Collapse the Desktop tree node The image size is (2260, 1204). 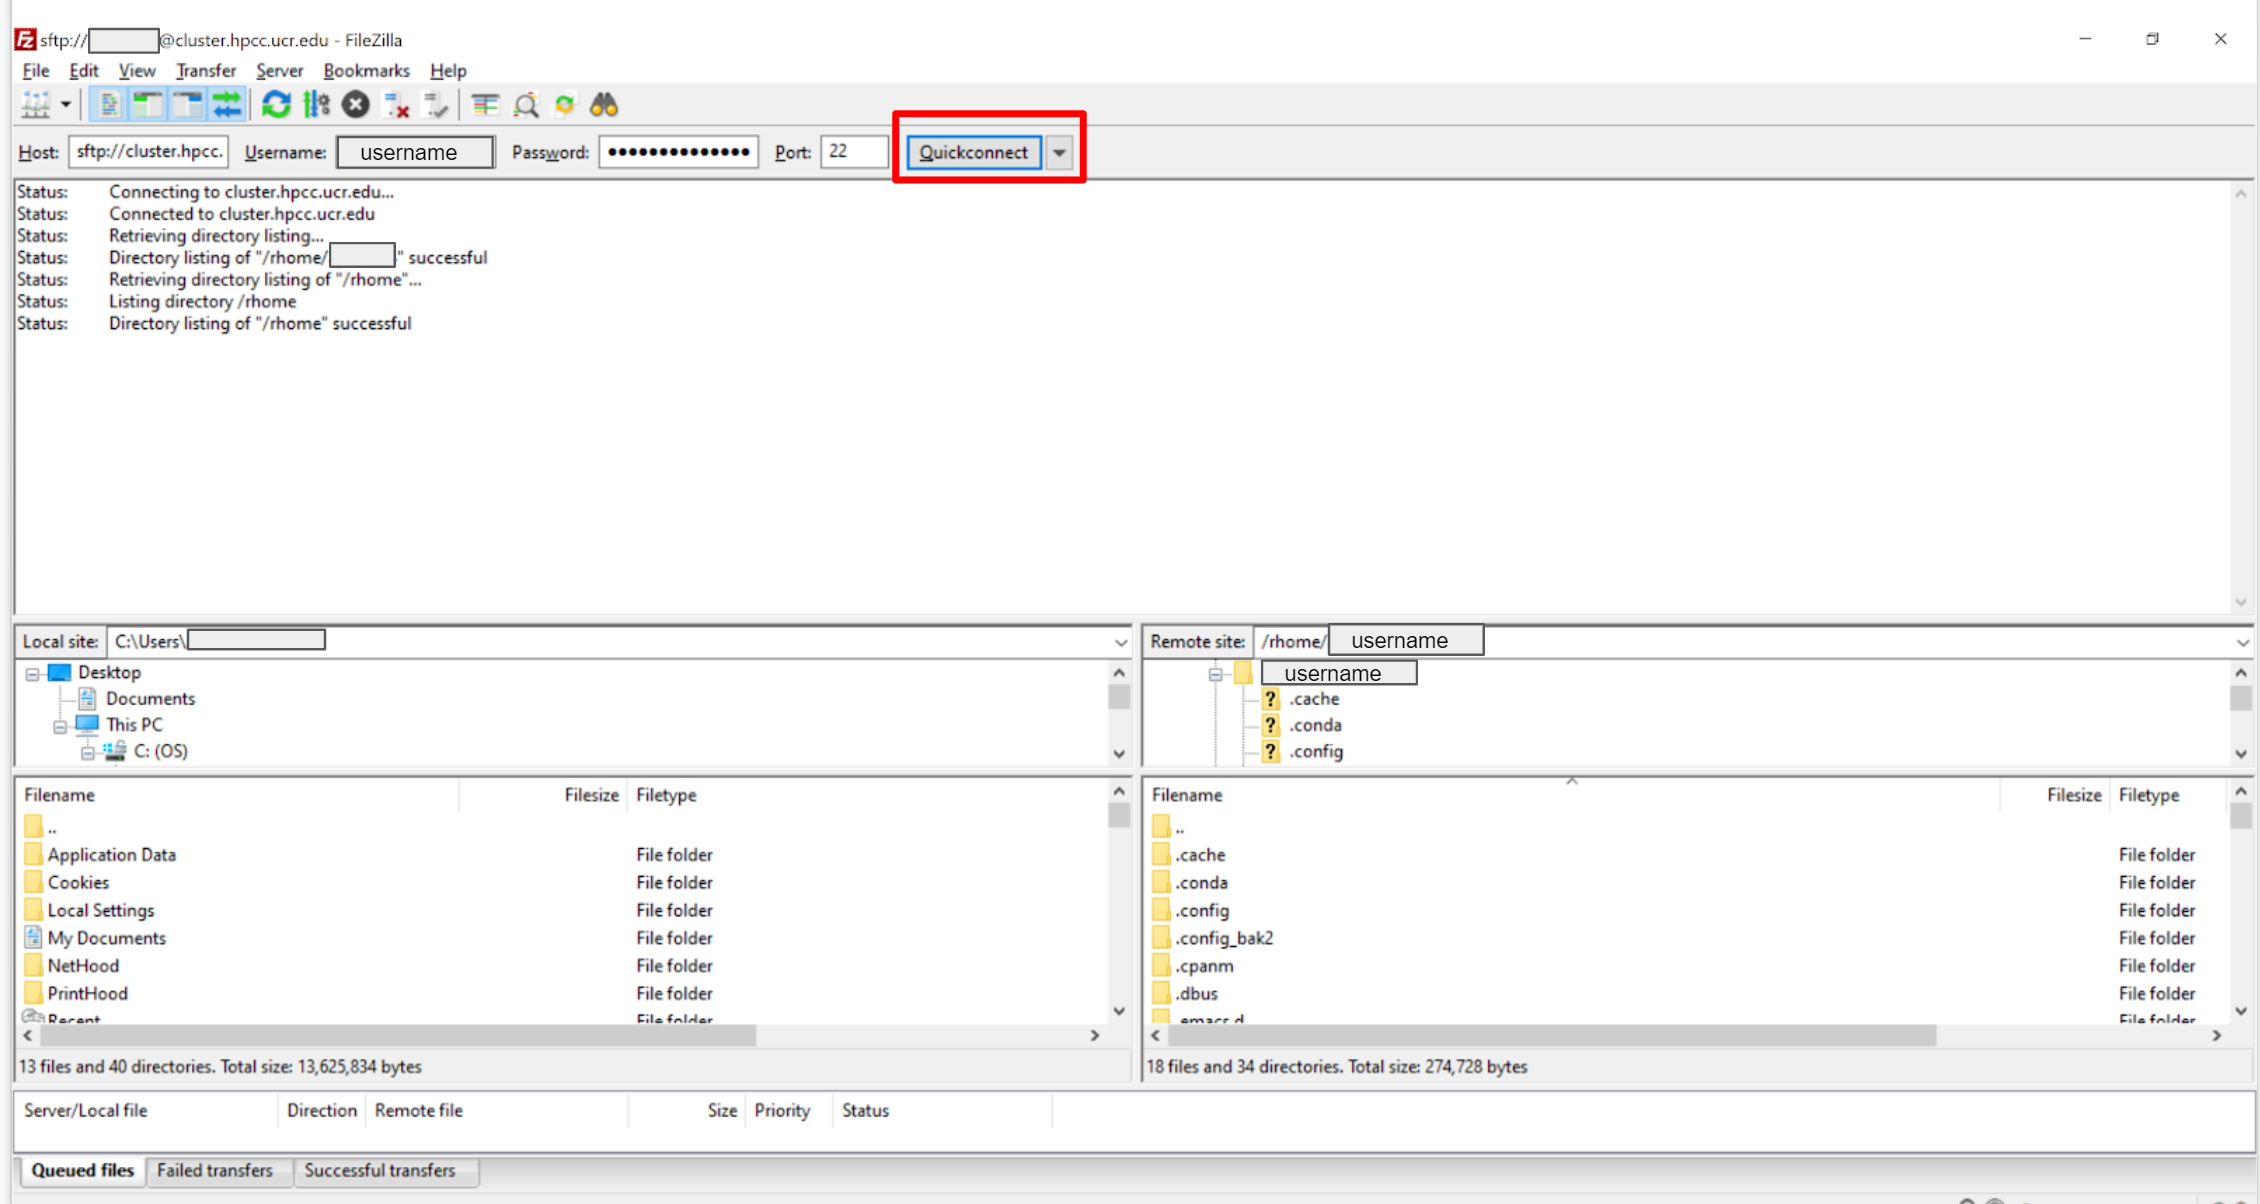[33, 673]
